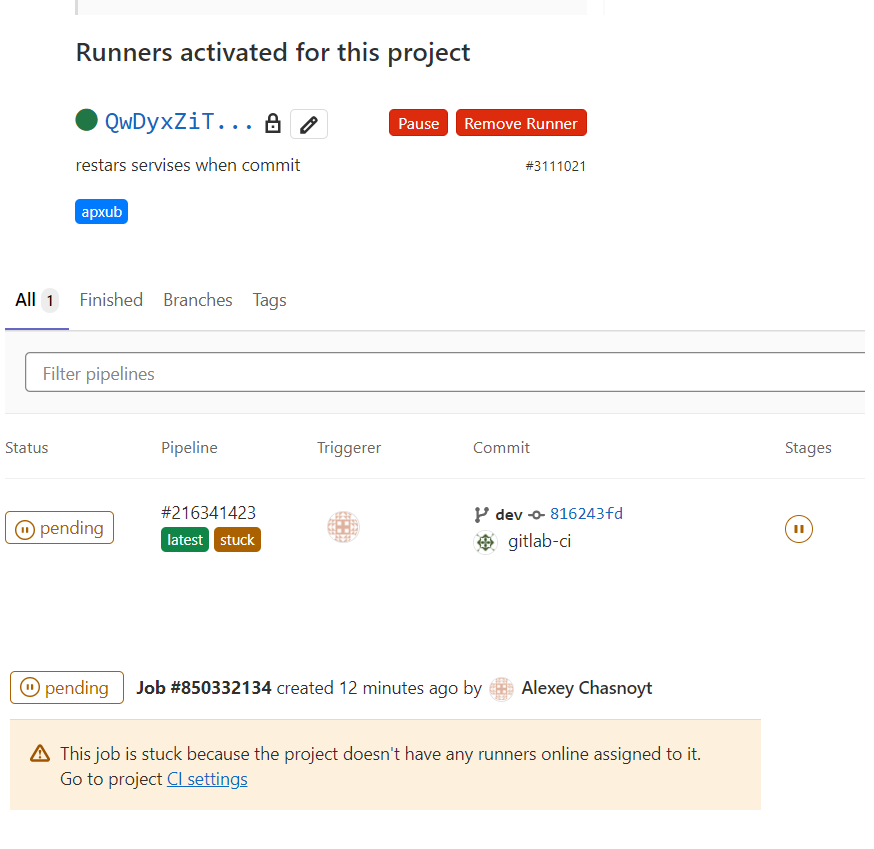
Task: Click the branch fork icon beside dev
Action: (x=481, y=515)
